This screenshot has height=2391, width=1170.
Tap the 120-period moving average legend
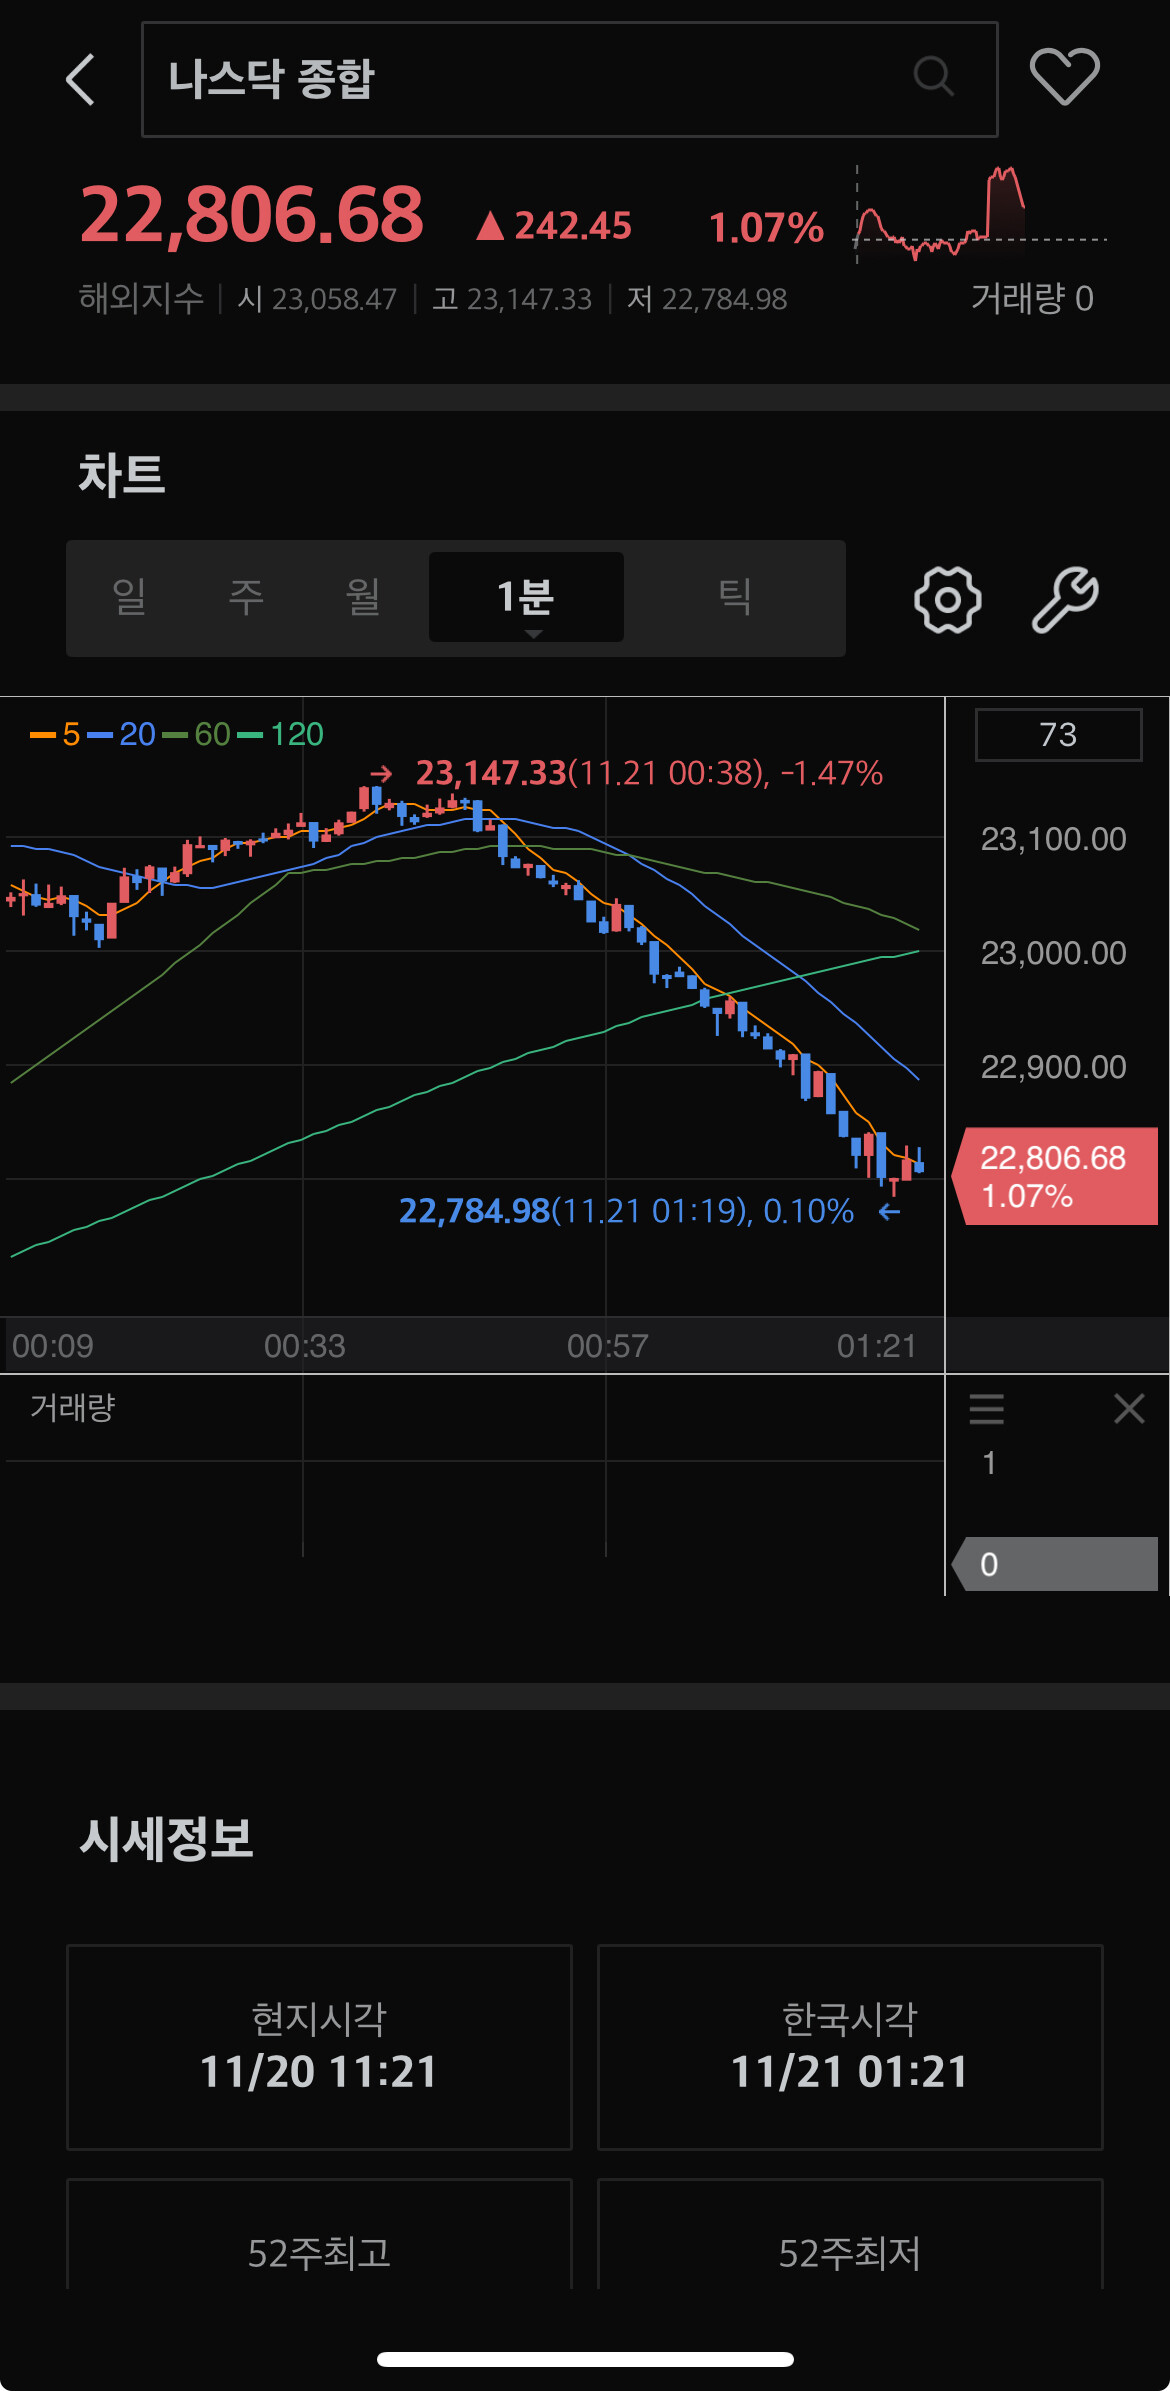[281, 734]
